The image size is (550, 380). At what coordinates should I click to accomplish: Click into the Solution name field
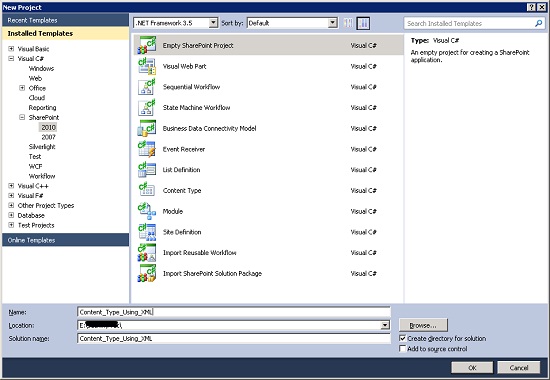click(x=234, y=339)
